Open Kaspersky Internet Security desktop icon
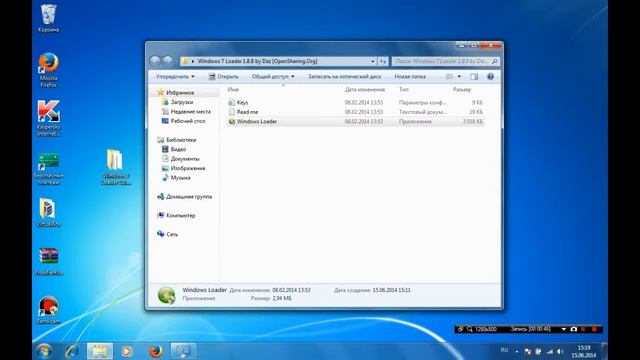This screenshot has width=640, height=360. pyautogui.click(x=49, y=118)
